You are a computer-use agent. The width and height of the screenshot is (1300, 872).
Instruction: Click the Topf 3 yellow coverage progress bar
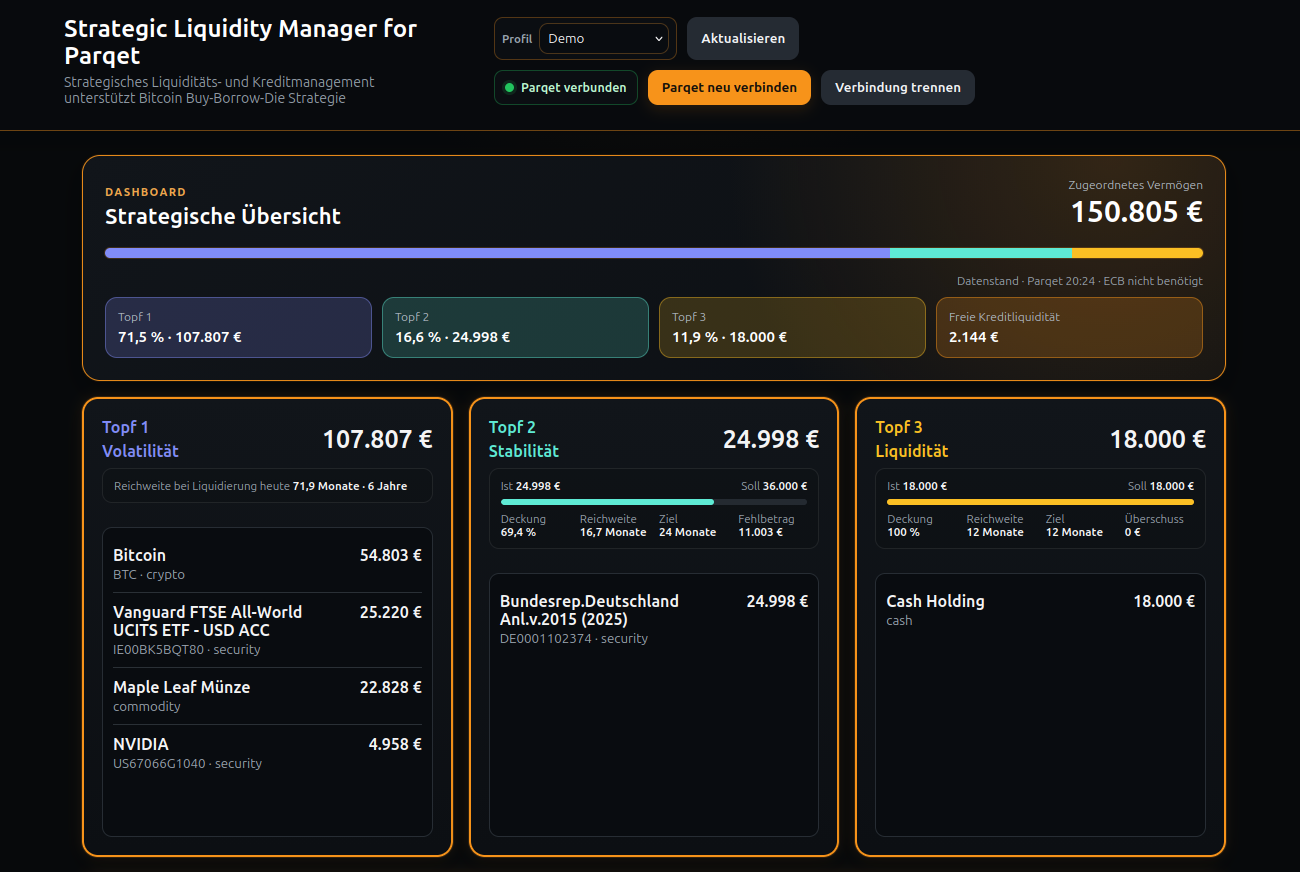[1040, 501]
